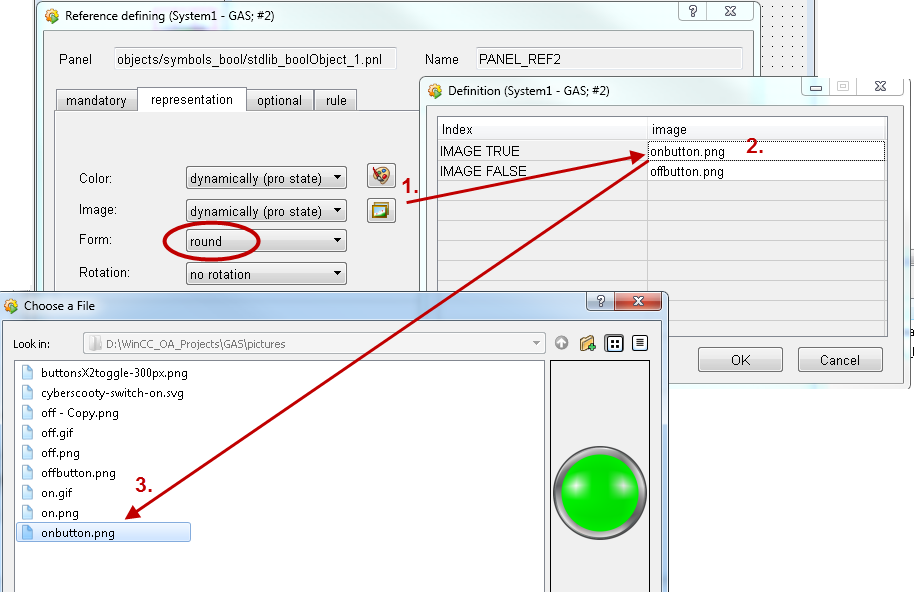Select file off - Copy.png
Image resolution: width=914 pixels, height=592 pixels.
pyautogui.click(x=79, y=413)
